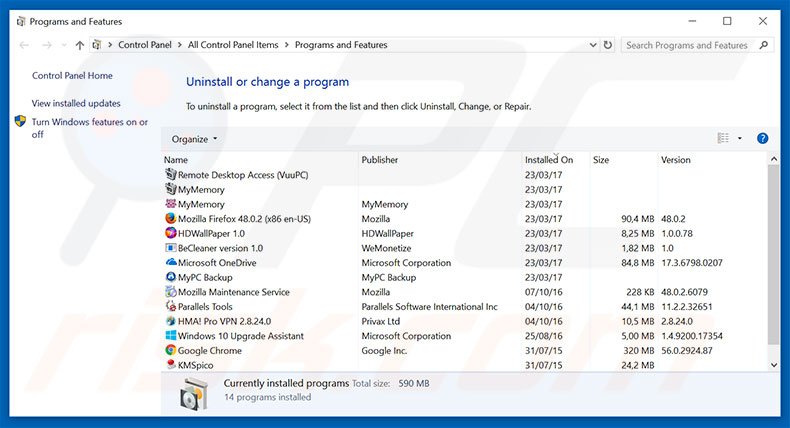Navigate to All Control Panel Items breadcrumb

point(233,45)
